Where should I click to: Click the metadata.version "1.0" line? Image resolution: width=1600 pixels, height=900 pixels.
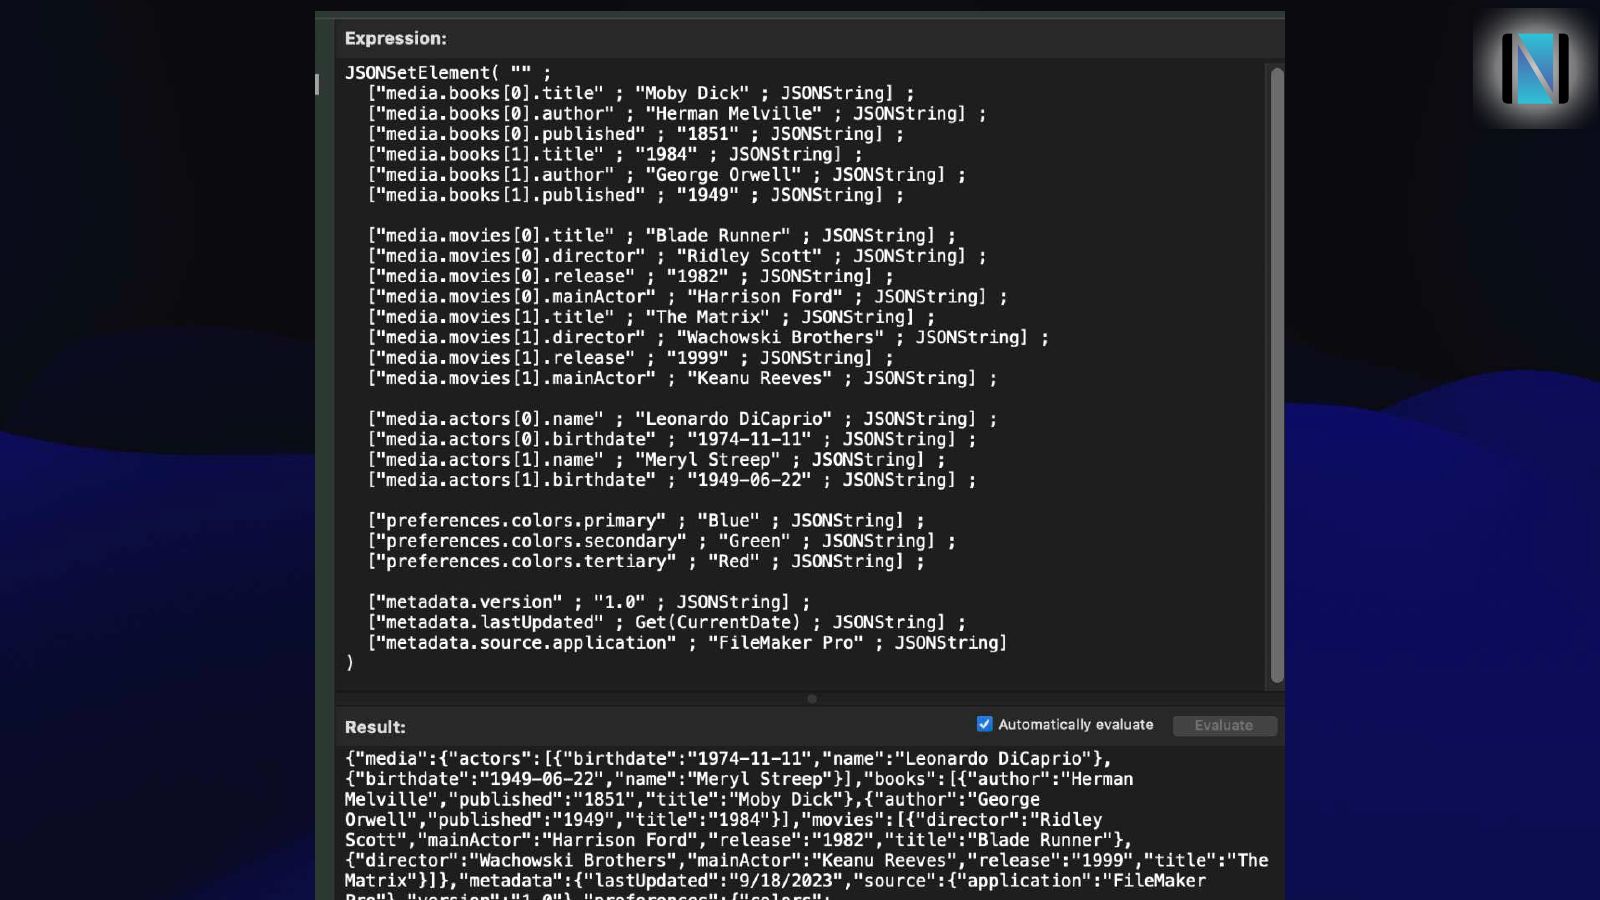(x=588, y=602)
